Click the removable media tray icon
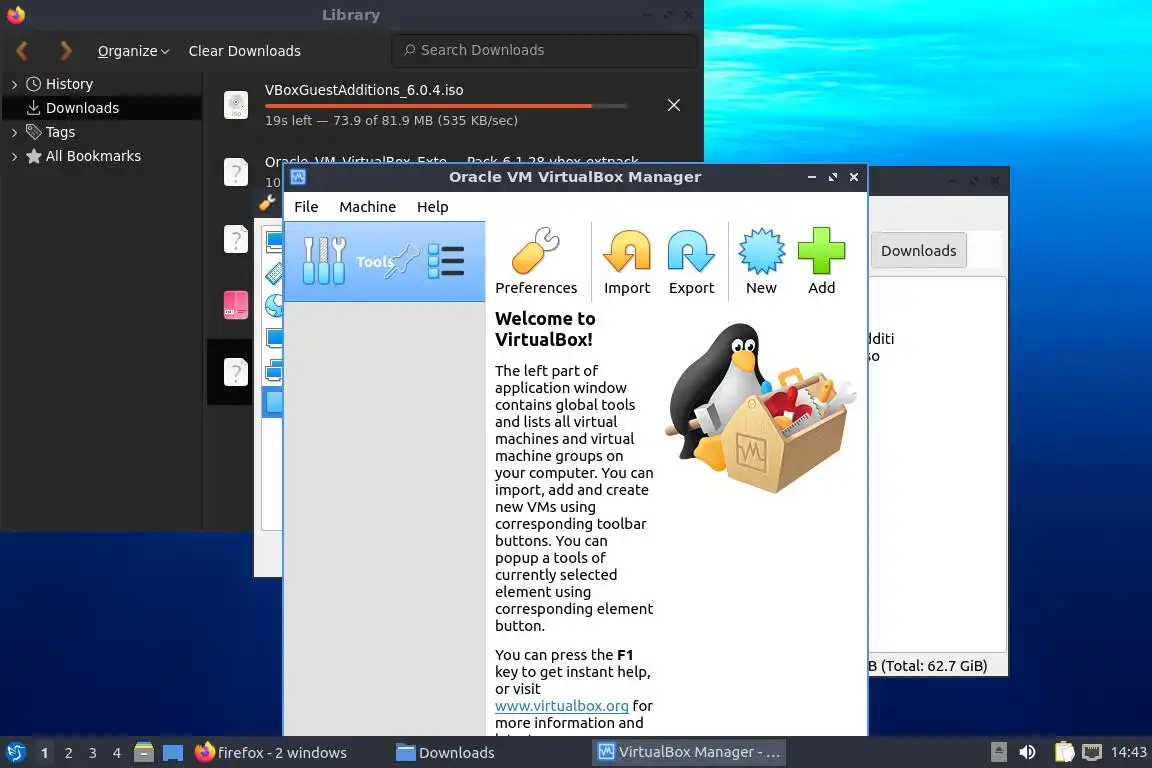 point(998,752)
